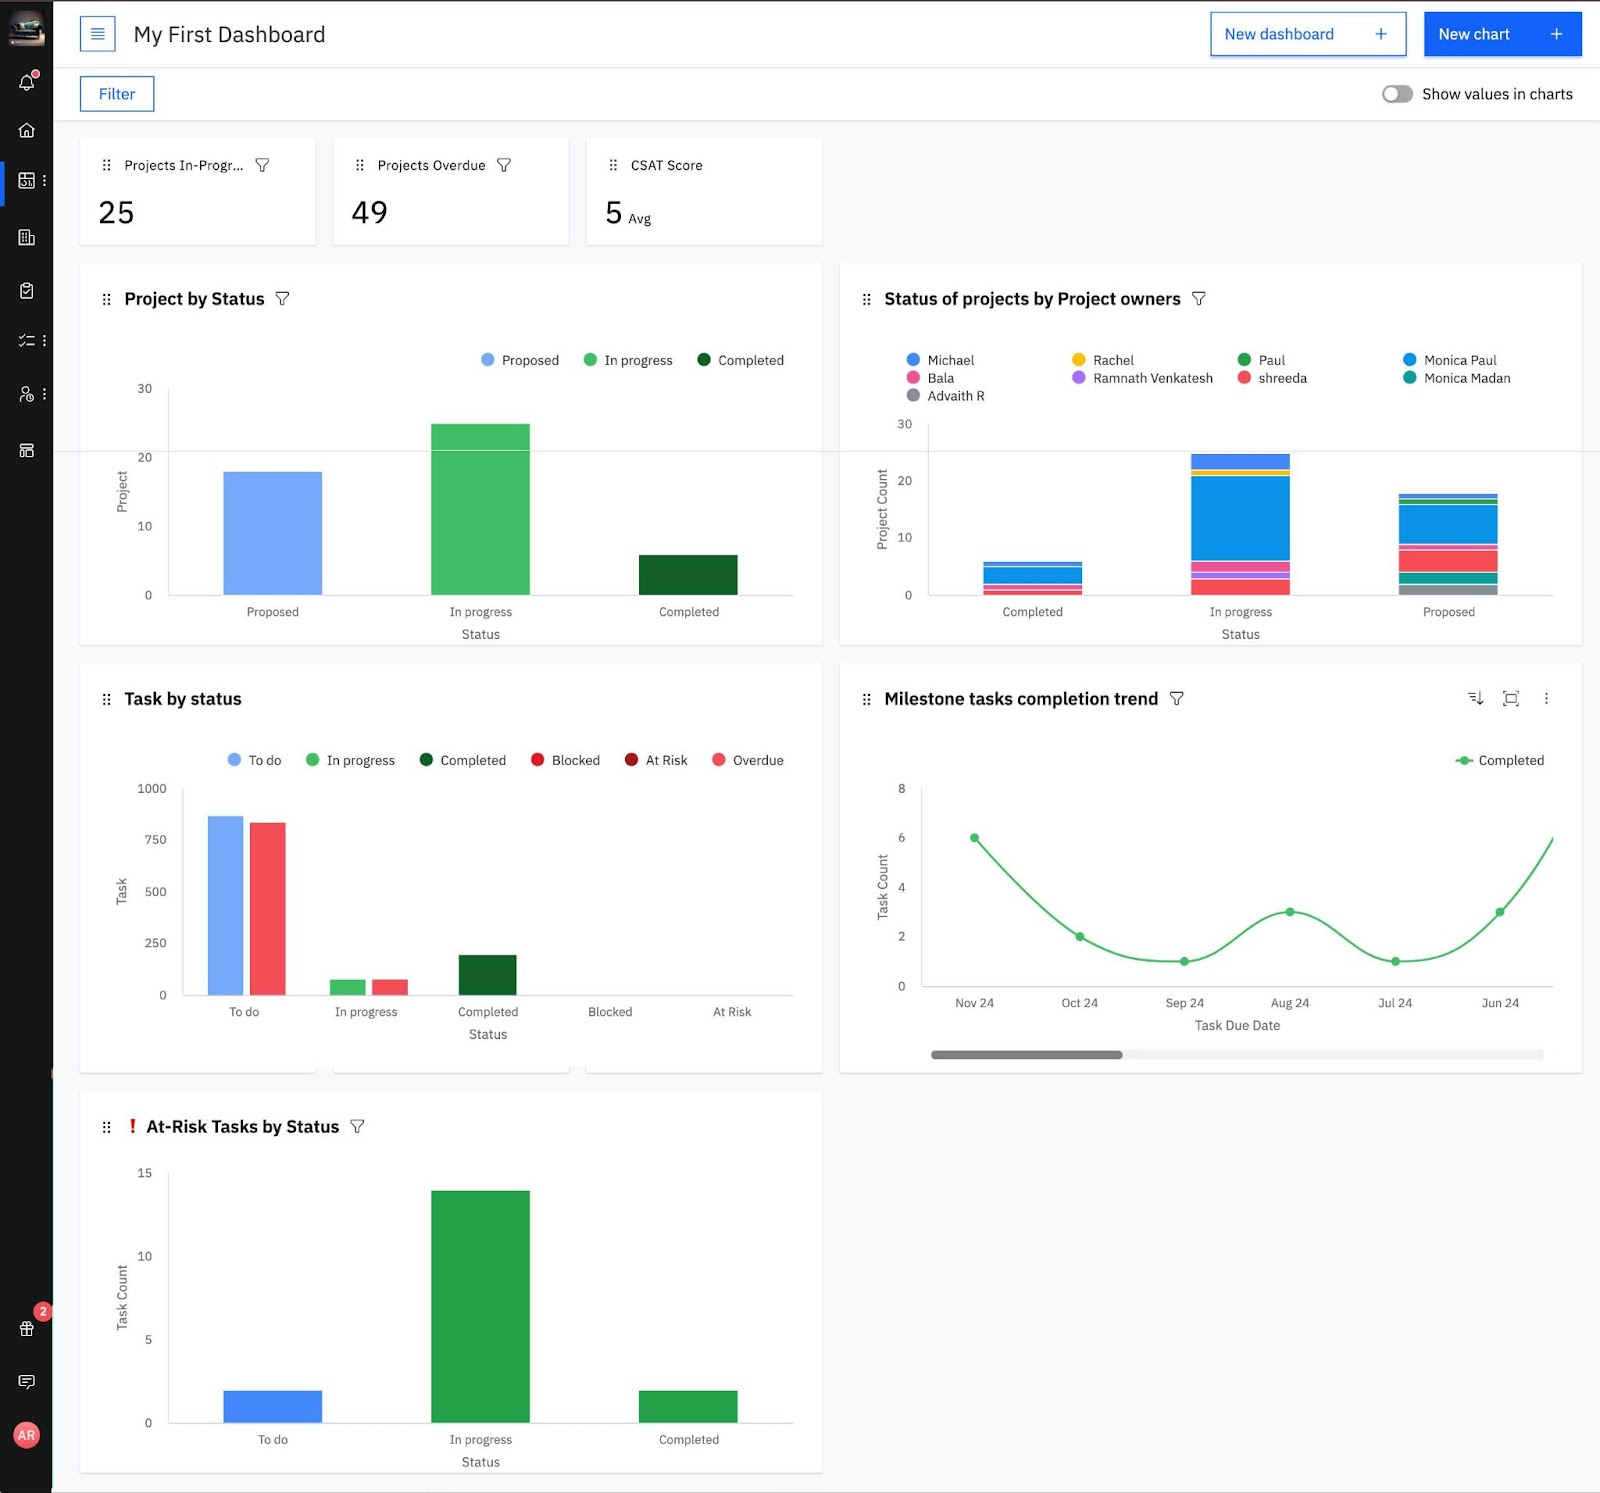Viewport: 1600px width, 1493px height.
Task: Click the filter icon on Project by Status
Action: pyautogui.click(x=282, y=299)
